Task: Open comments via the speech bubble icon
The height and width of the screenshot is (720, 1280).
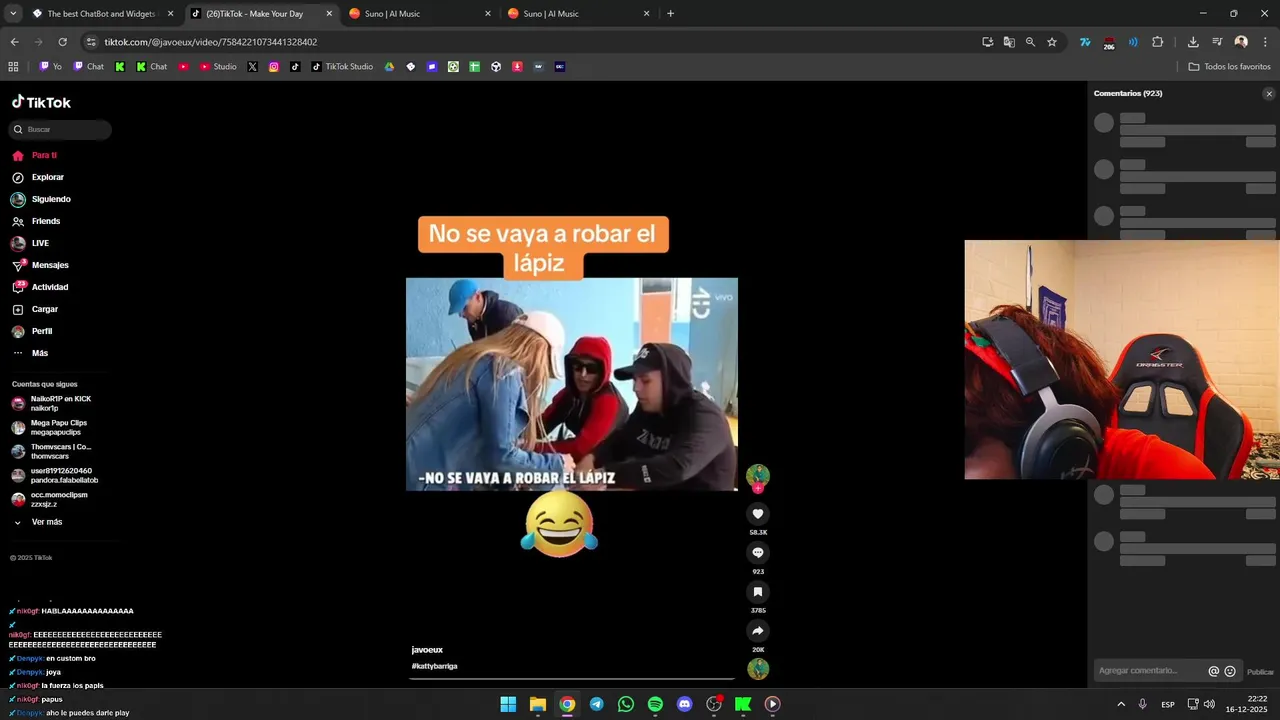Action: point(758,553)
